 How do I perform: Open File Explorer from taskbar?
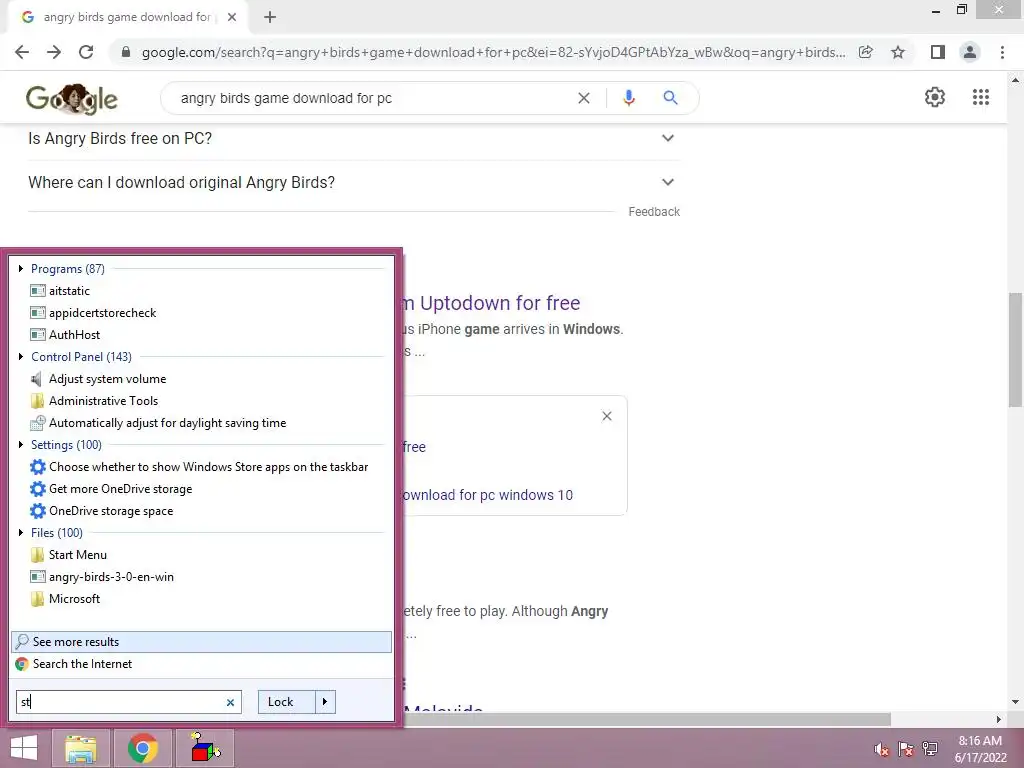coord(80,748)
